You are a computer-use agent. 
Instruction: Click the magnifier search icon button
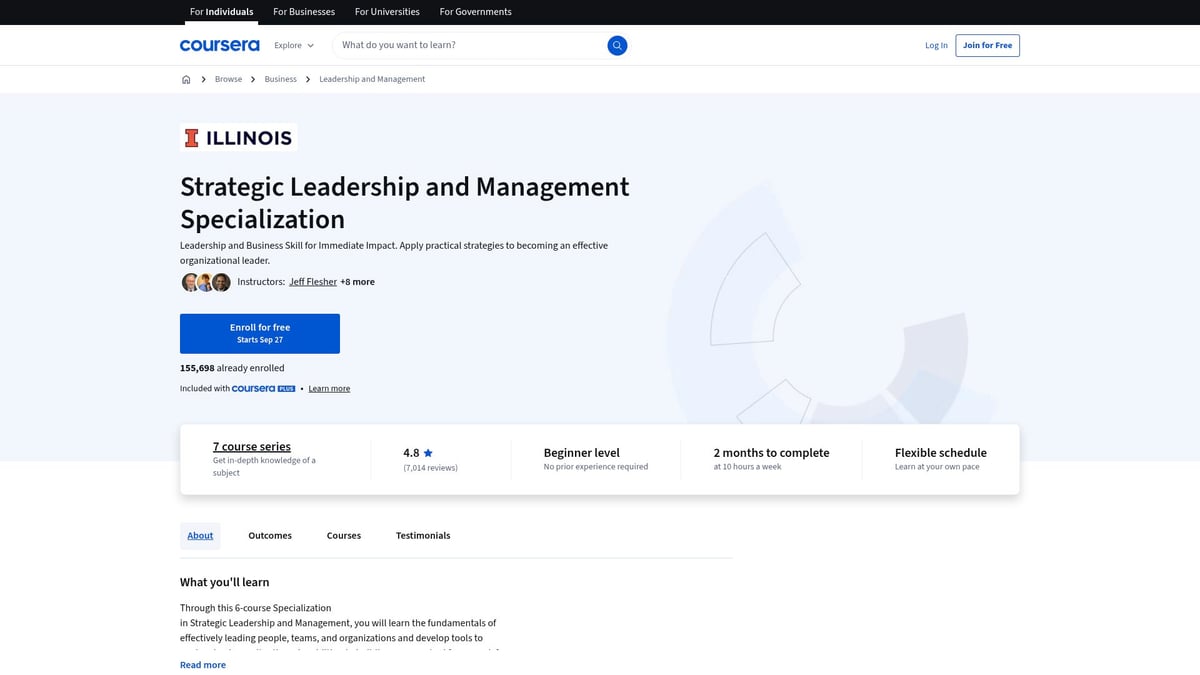pos(617,45)
